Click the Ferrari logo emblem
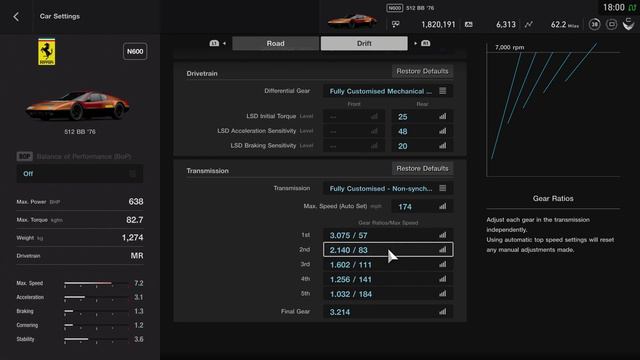 [x=47, y=52]
